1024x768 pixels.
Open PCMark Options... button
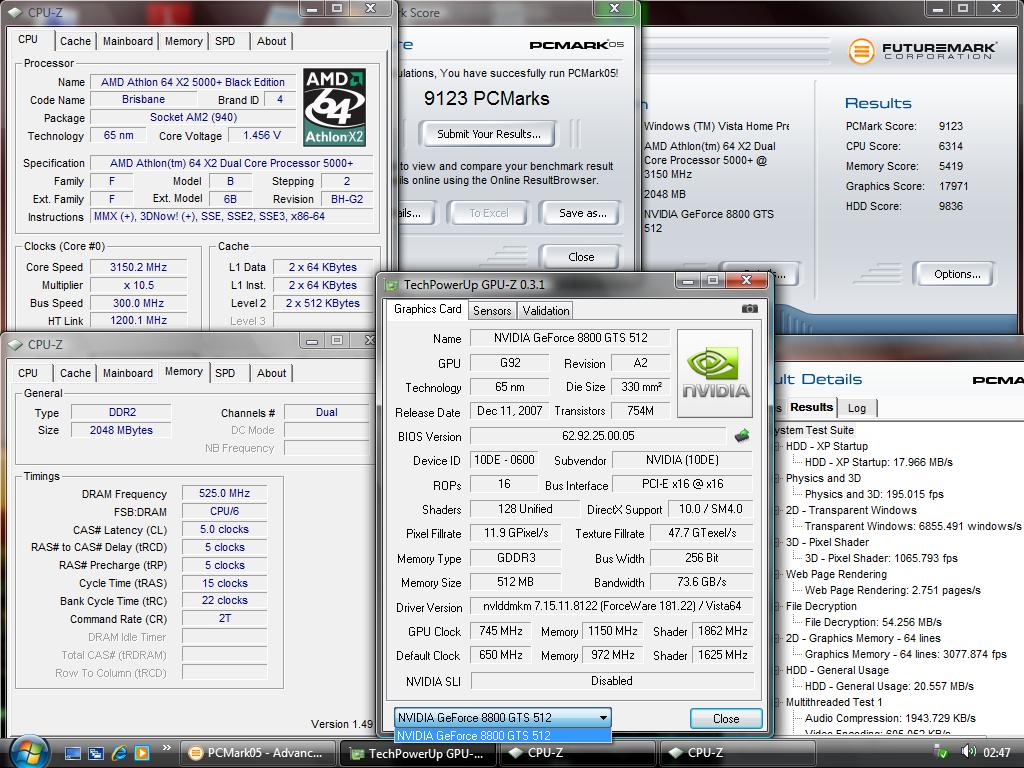956,274
